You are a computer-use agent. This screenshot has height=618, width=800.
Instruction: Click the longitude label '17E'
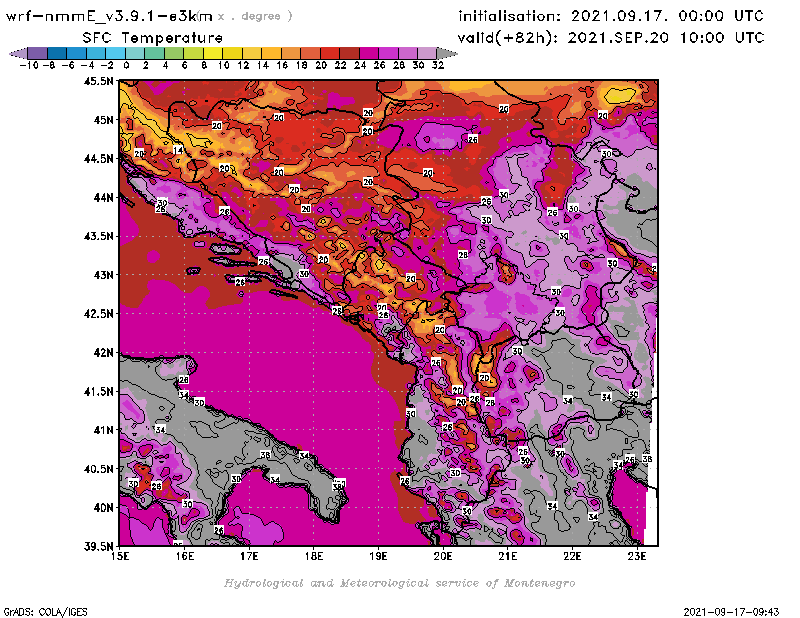(x=249, y=556)
